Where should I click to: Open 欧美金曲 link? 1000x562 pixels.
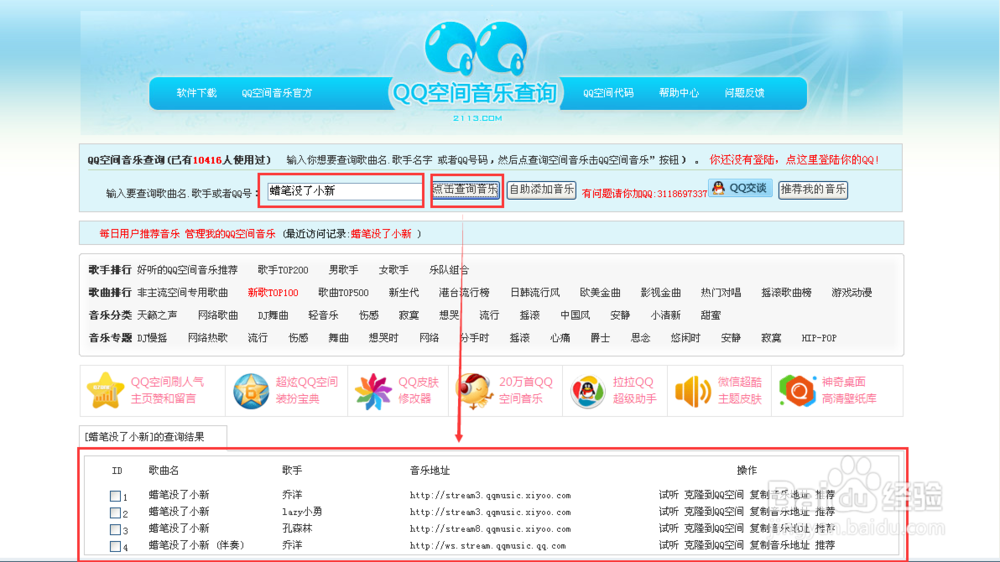tap(600, 293)
